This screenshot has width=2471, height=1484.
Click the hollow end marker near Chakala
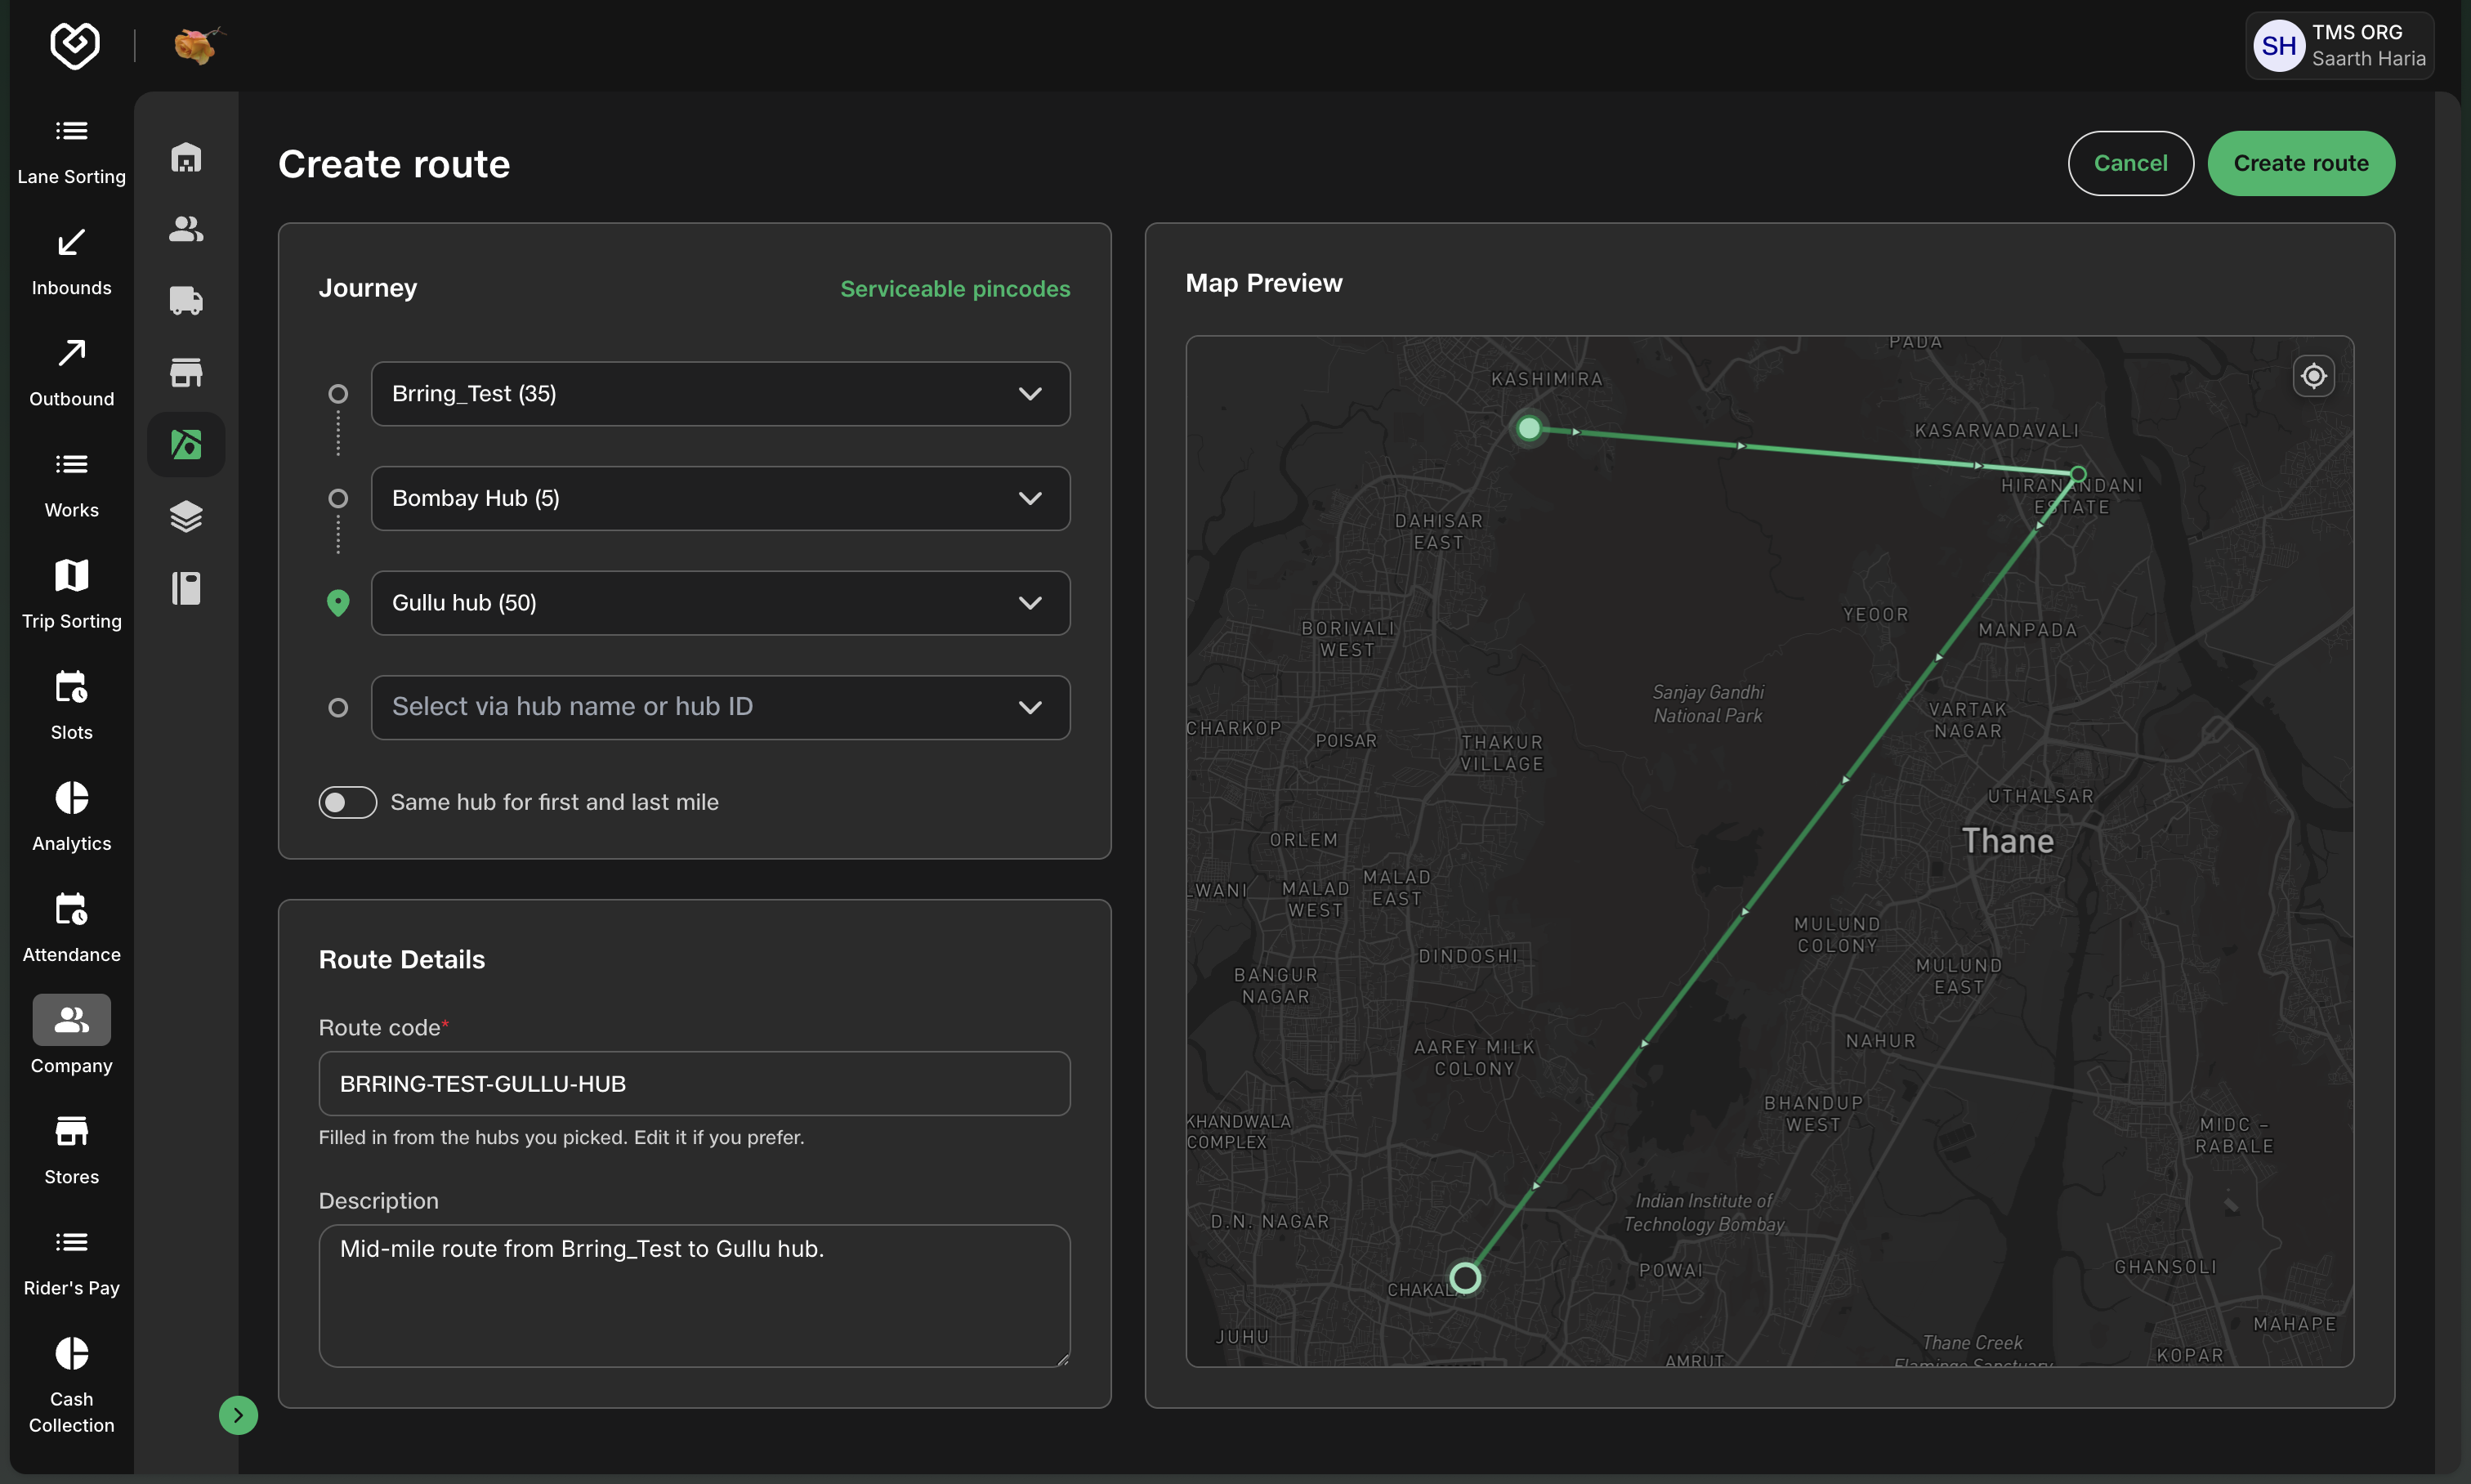coord(1465,1277)
